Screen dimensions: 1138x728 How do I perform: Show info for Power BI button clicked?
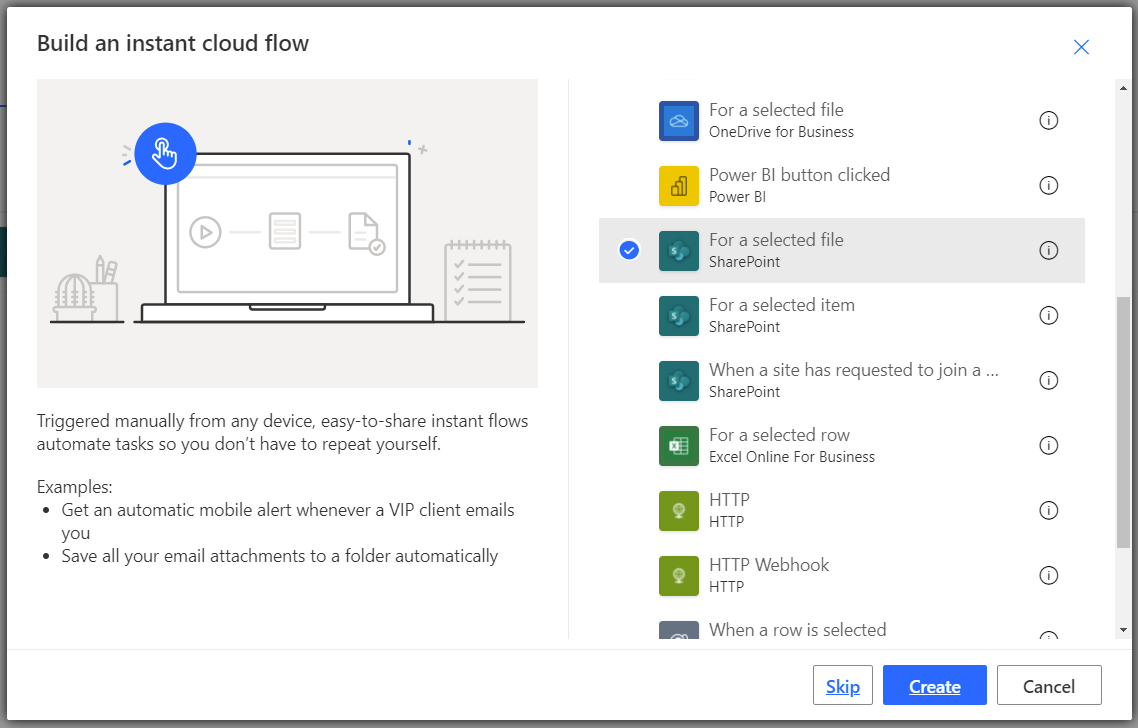(x=1048, y=186)
